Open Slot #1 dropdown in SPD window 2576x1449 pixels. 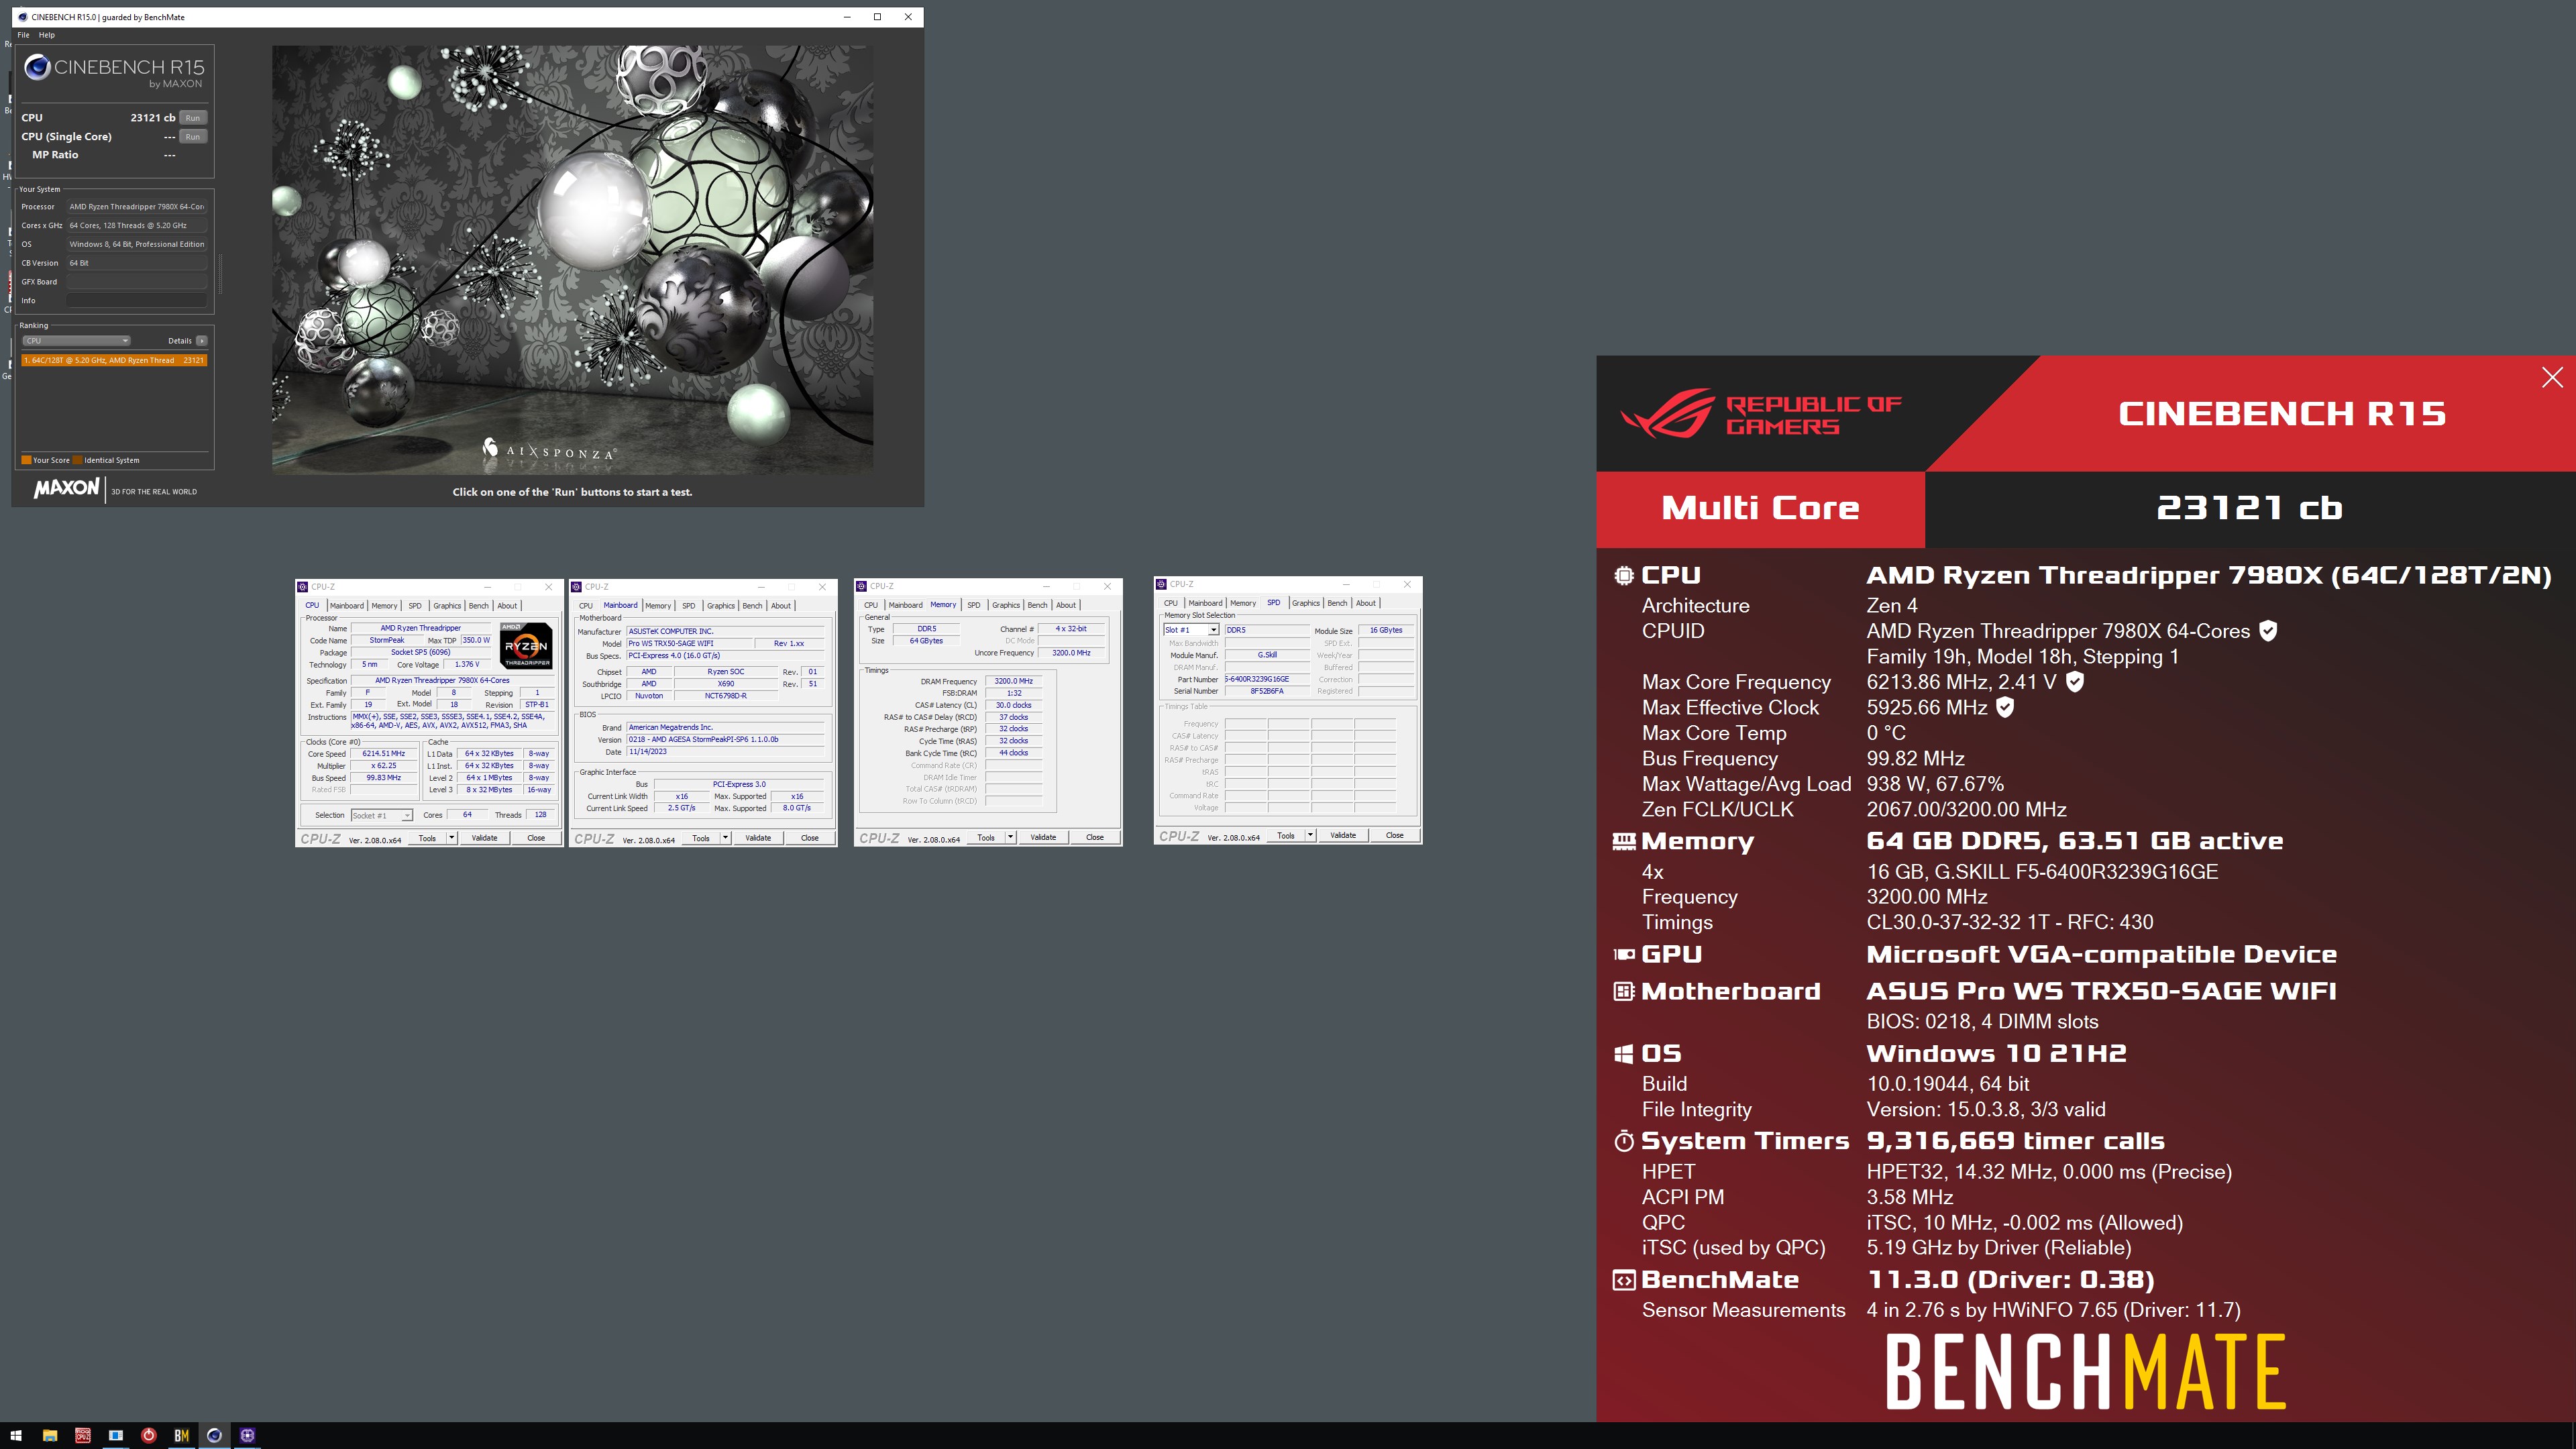(x=1190, y=630)
